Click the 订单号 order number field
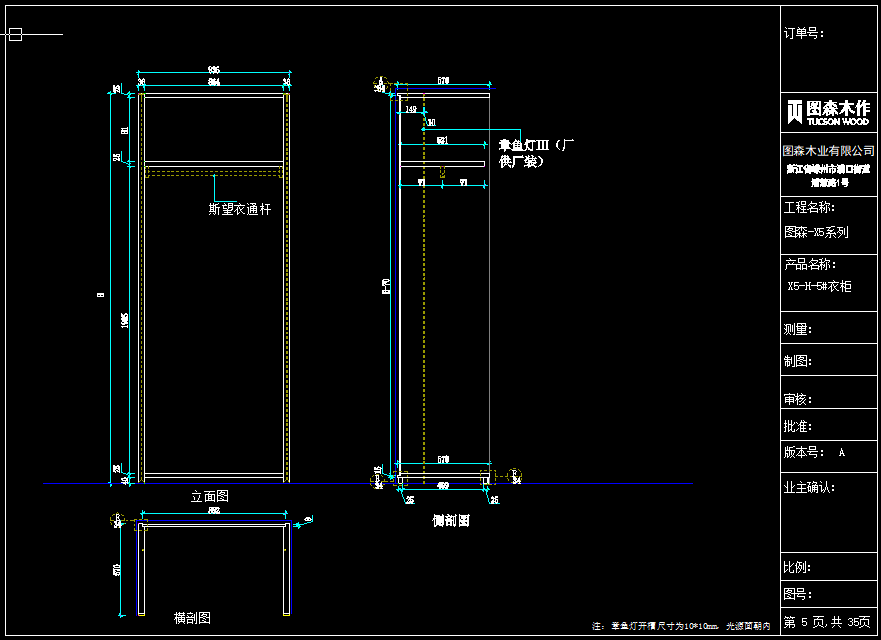Image resolution: width=881 pixels, height=640 pixels. (x=803, y=33)
